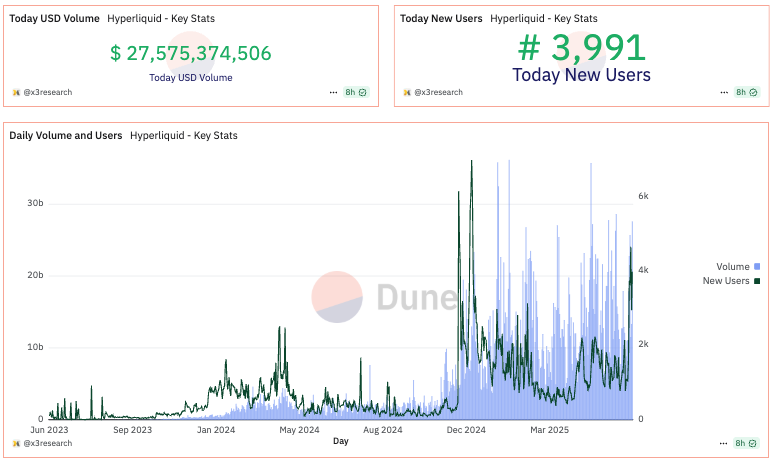Open the options menu on Today New Users card
Screen dimensions: 775x464
[724, 92]
